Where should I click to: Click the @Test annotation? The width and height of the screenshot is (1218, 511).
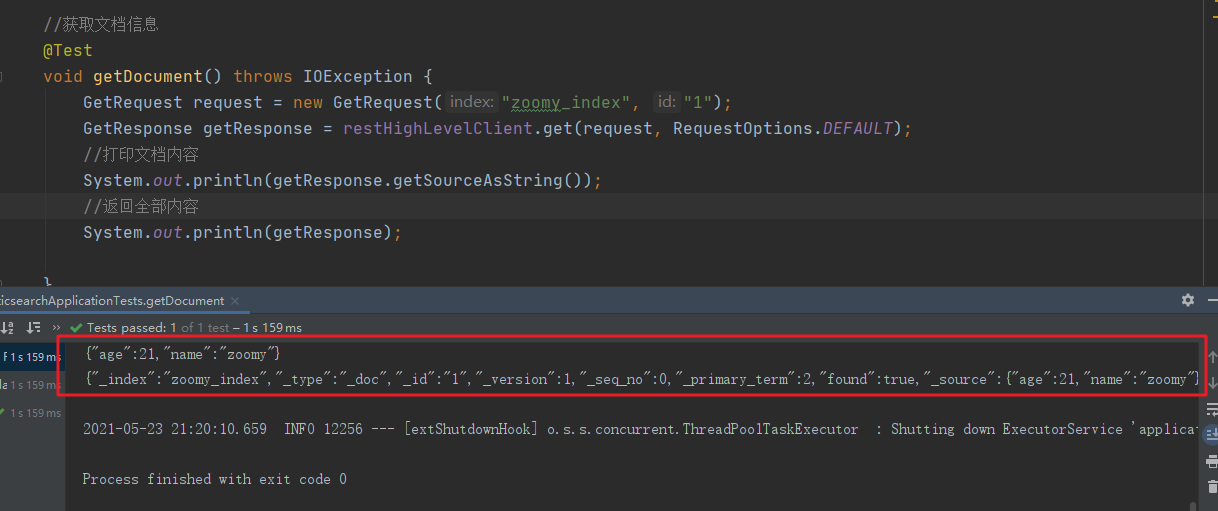click(x=68, y=50)
